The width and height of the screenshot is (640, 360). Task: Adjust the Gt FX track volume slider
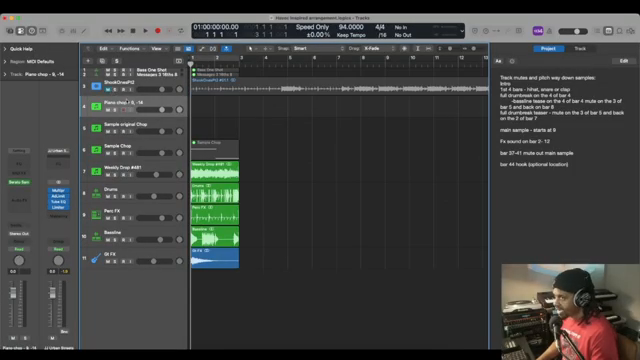coord(154,261)
